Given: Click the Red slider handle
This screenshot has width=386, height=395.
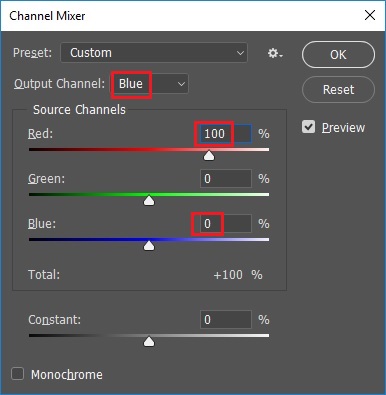Looking at the screenshot, I should pyautogui.click(x=209, y=155).
